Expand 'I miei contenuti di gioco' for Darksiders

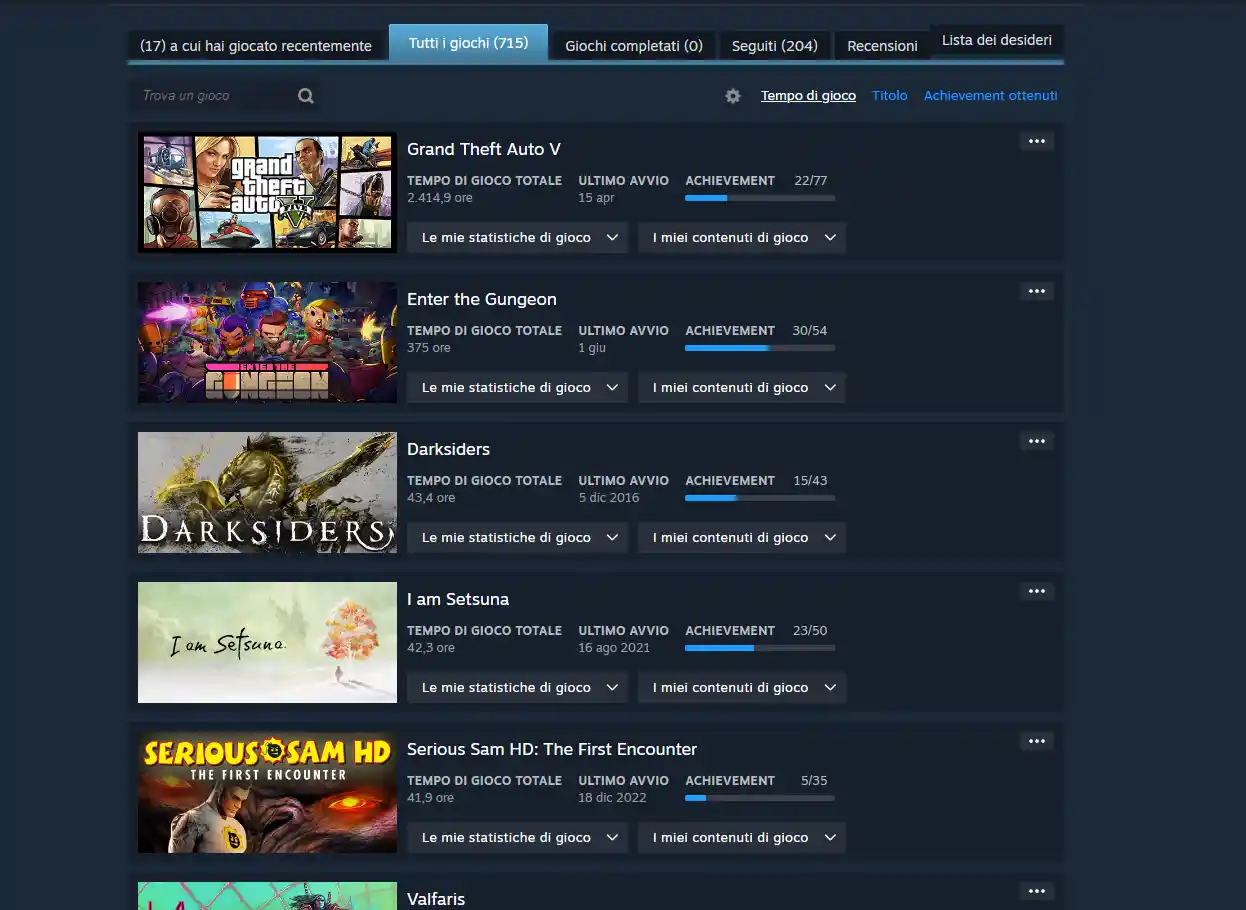tap(742, 538)
